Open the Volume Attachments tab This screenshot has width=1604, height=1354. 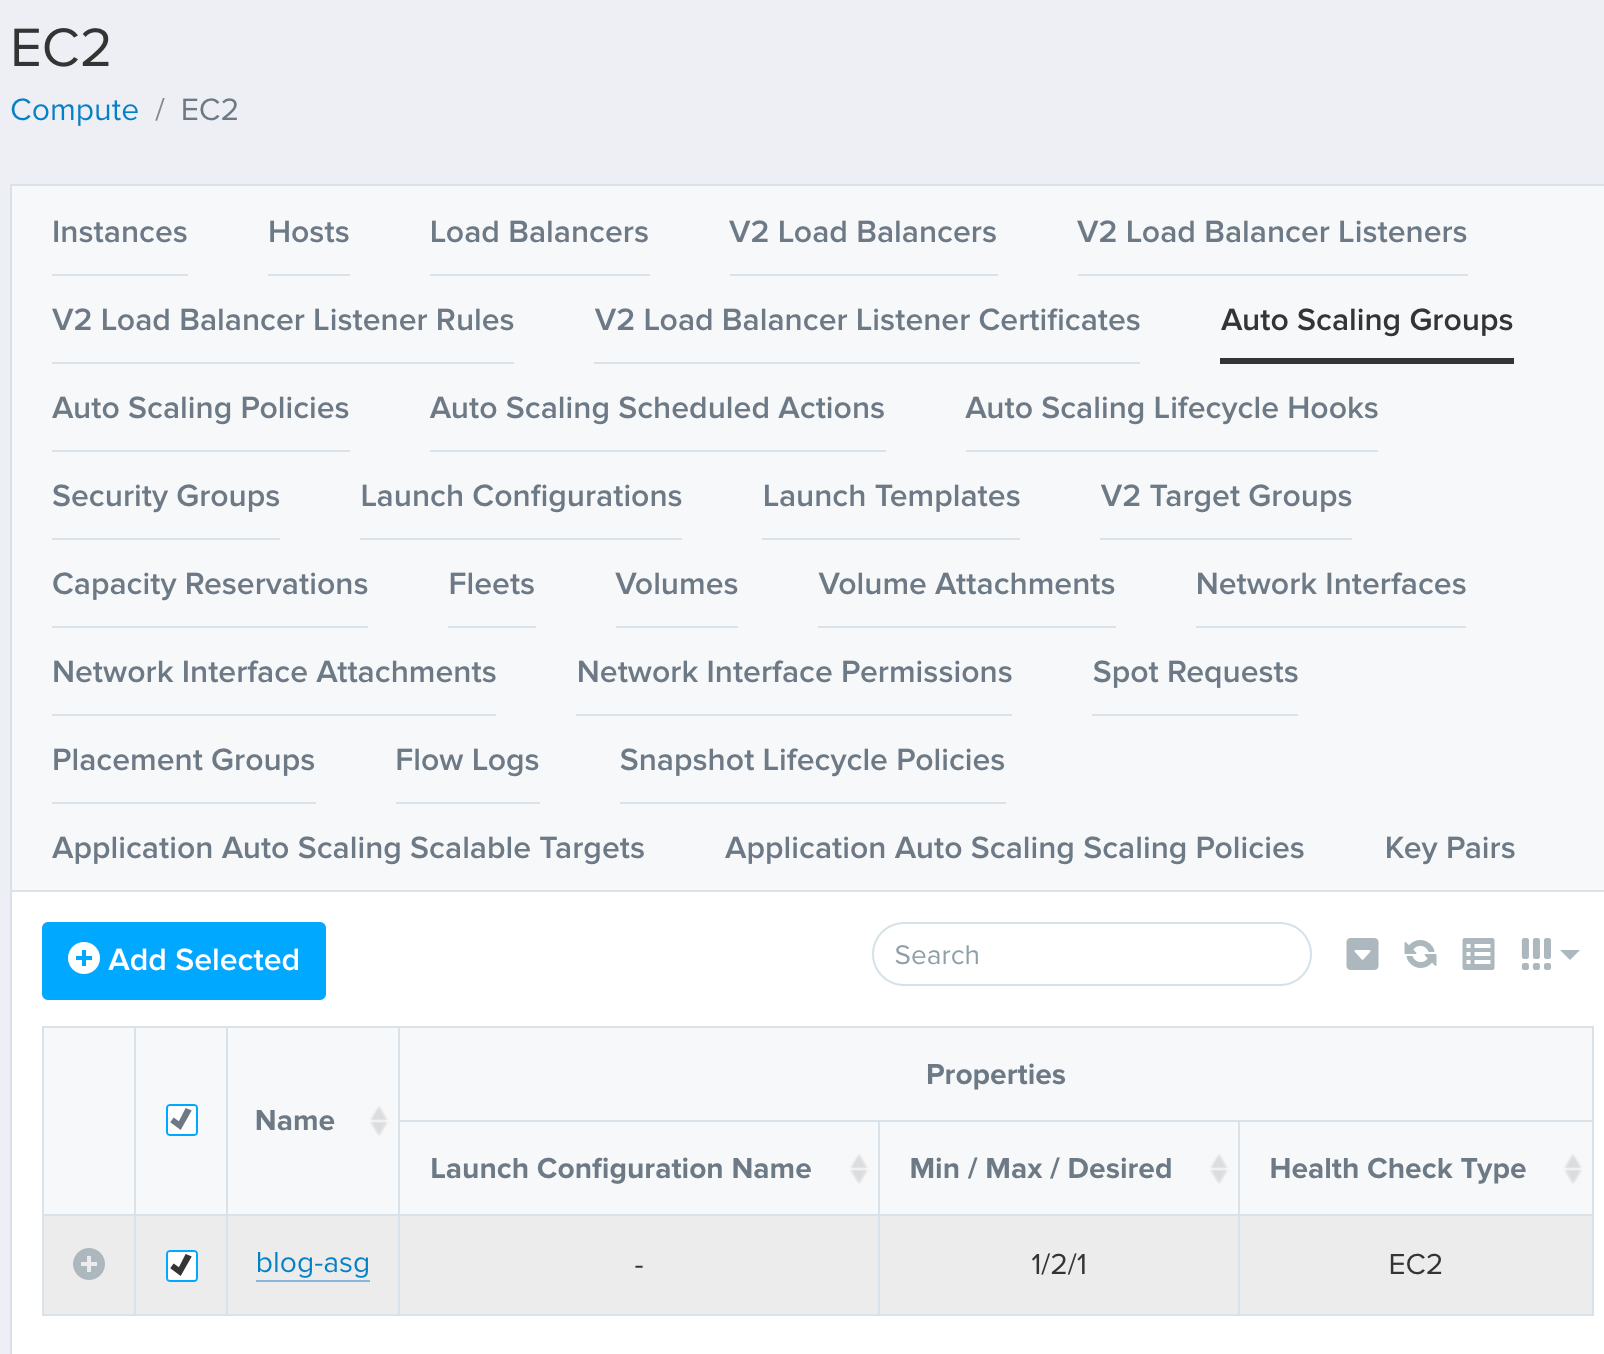pos(967,584)
